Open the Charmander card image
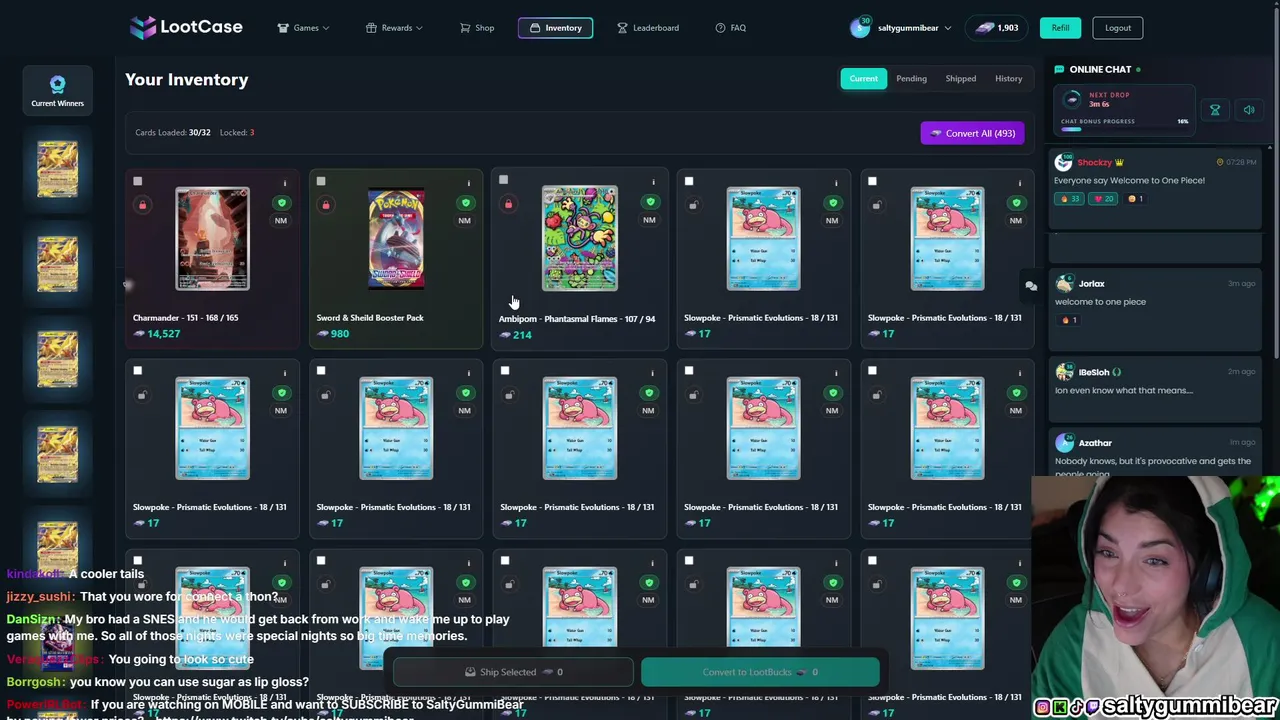1280x720 pixels. coord(212,238)
